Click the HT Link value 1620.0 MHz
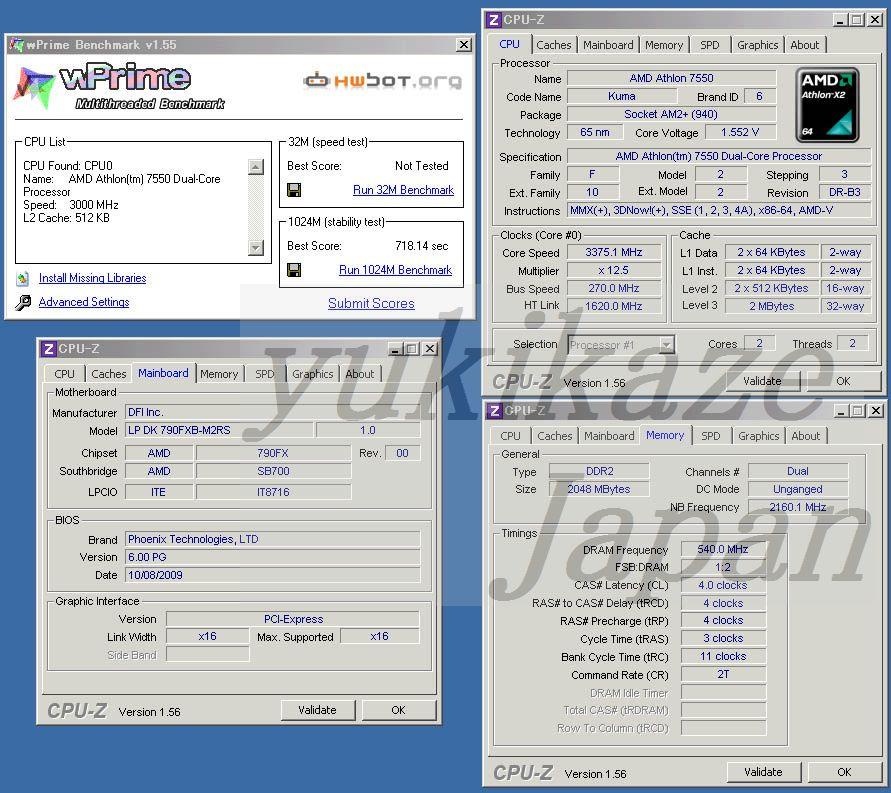891x793 pixels. (614, 306)
